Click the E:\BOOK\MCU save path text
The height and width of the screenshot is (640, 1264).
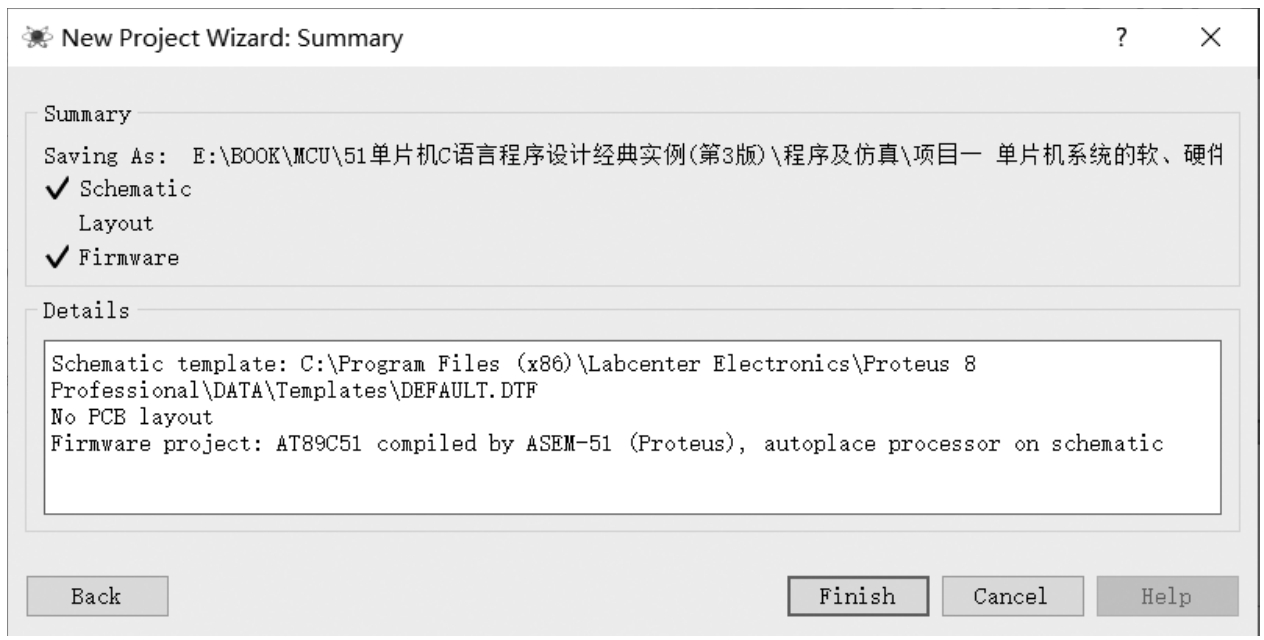pos(710,156)
